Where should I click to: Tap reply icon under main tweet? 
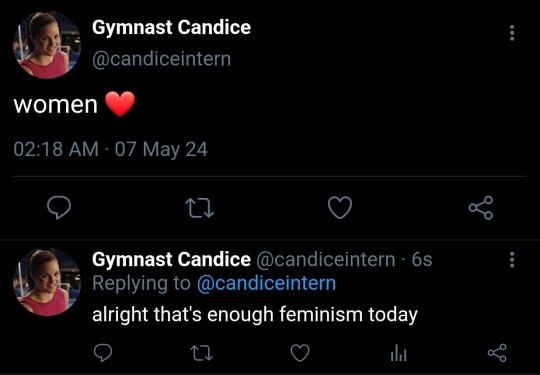59,208
